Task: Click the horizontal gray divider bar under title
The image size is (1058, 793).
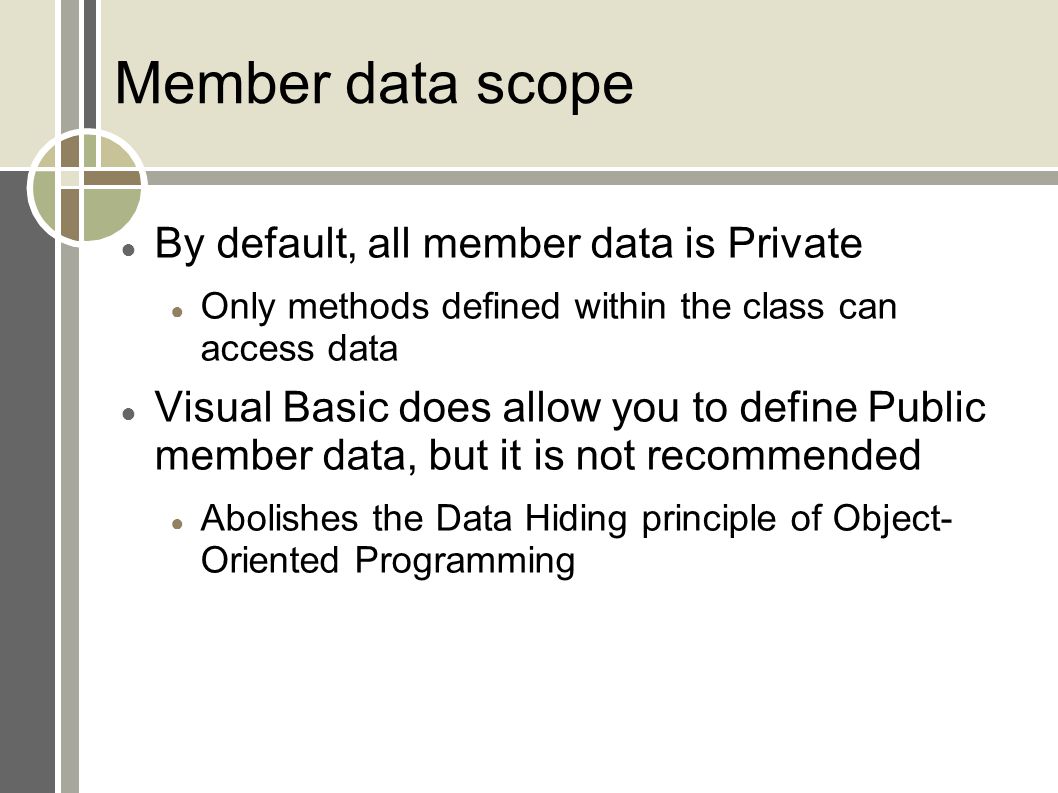Action: (601, 178)
